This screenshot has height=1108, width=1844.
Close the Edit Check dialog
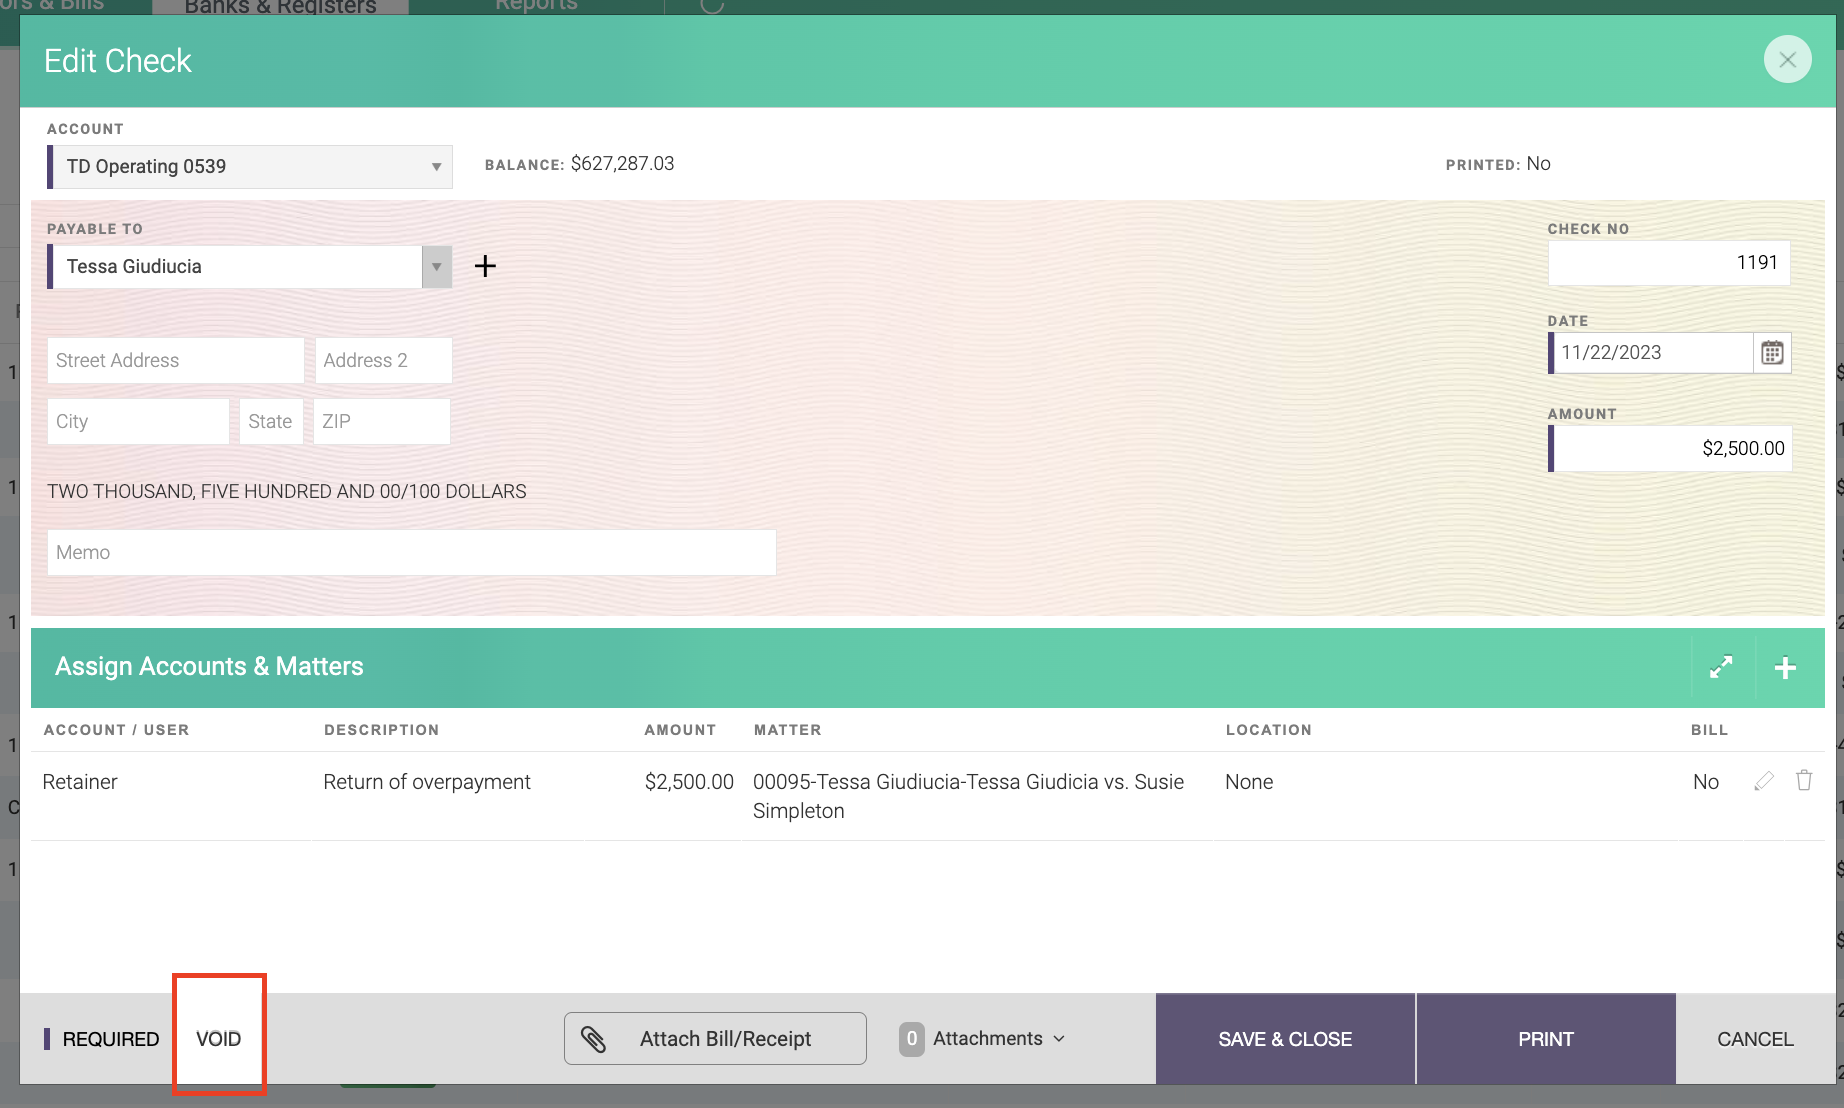(x=1787, y=60)
